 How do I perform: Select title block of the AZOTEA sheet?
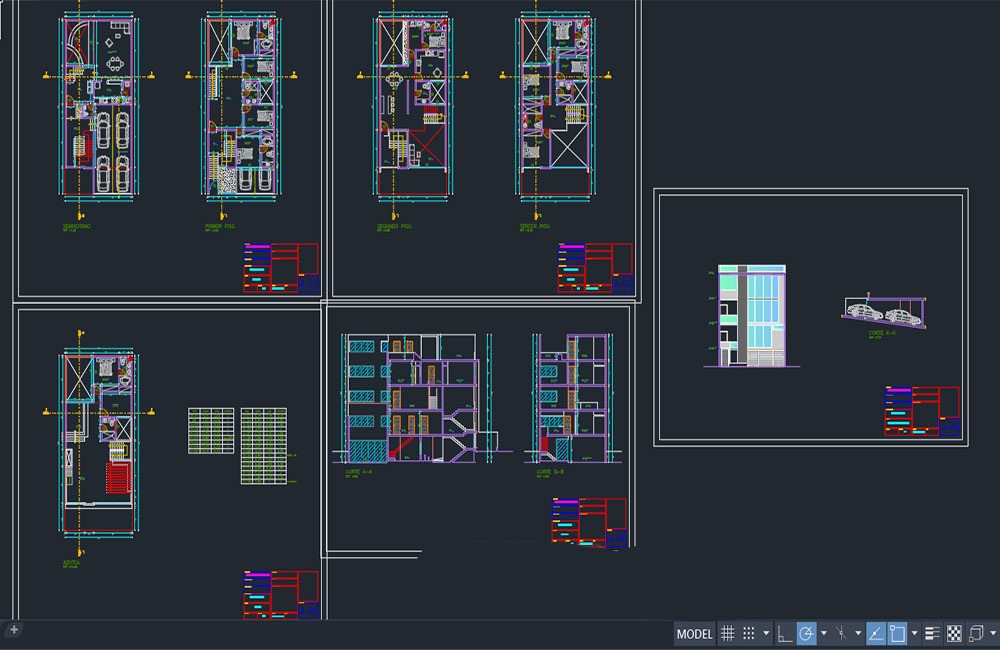281,595
